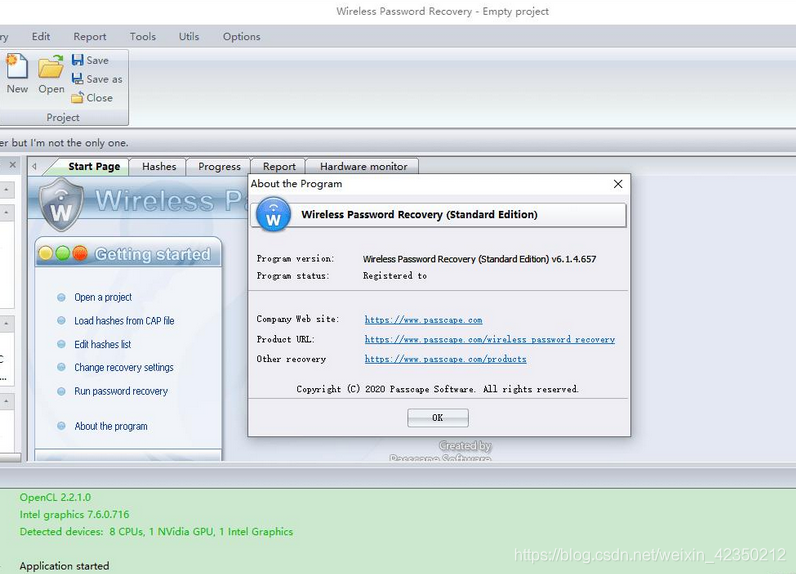Viewport: 796px width, 574px height.
Task: Collapse the third left panel section
Action: pyautogui.click(x=6, y=323)
